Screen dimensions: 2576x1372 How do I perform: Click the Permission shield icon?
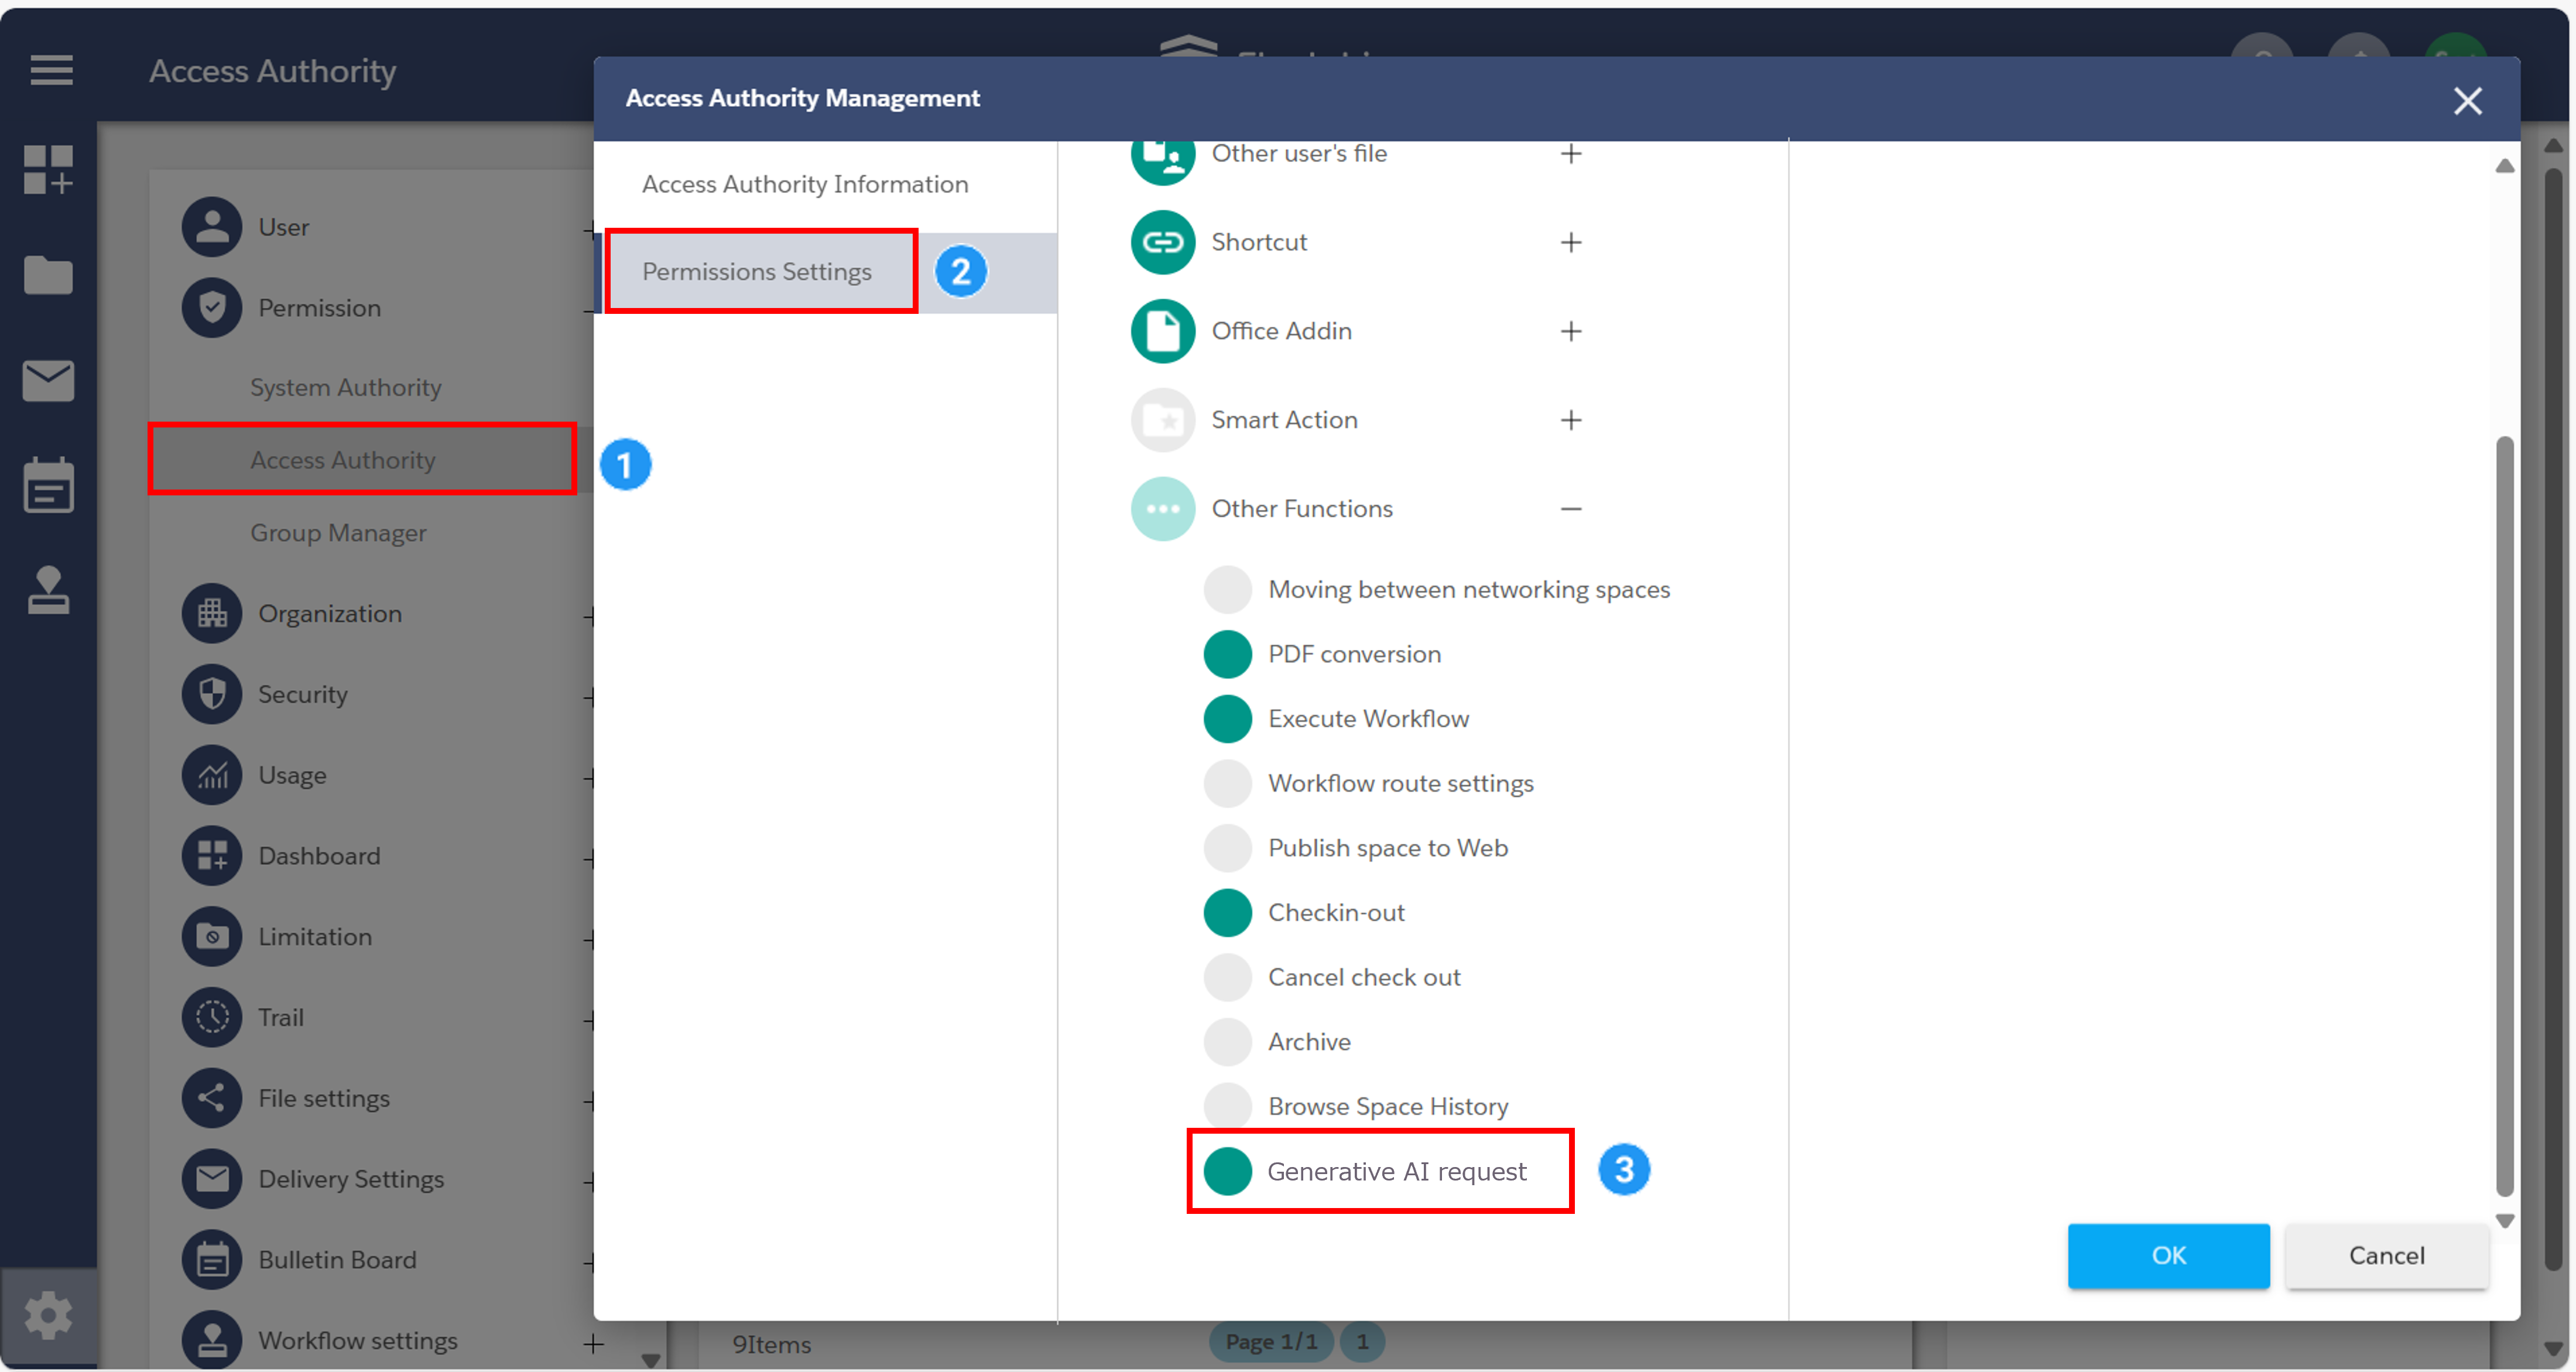tap(212, 307)
